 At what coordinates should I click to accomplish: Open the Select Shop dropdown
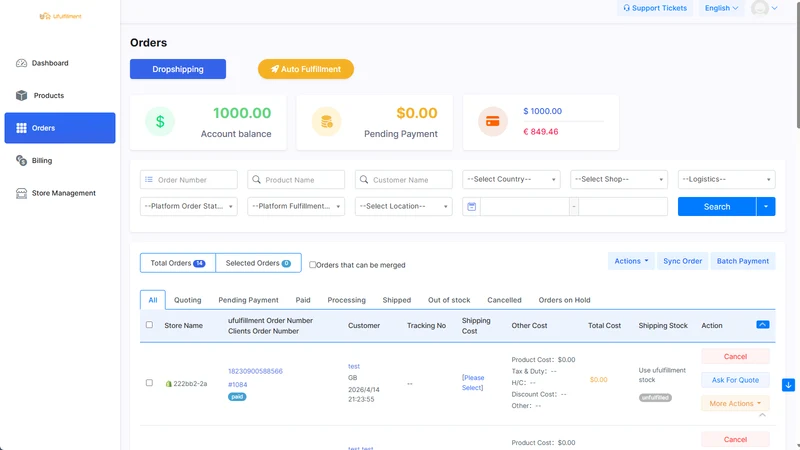619,179
